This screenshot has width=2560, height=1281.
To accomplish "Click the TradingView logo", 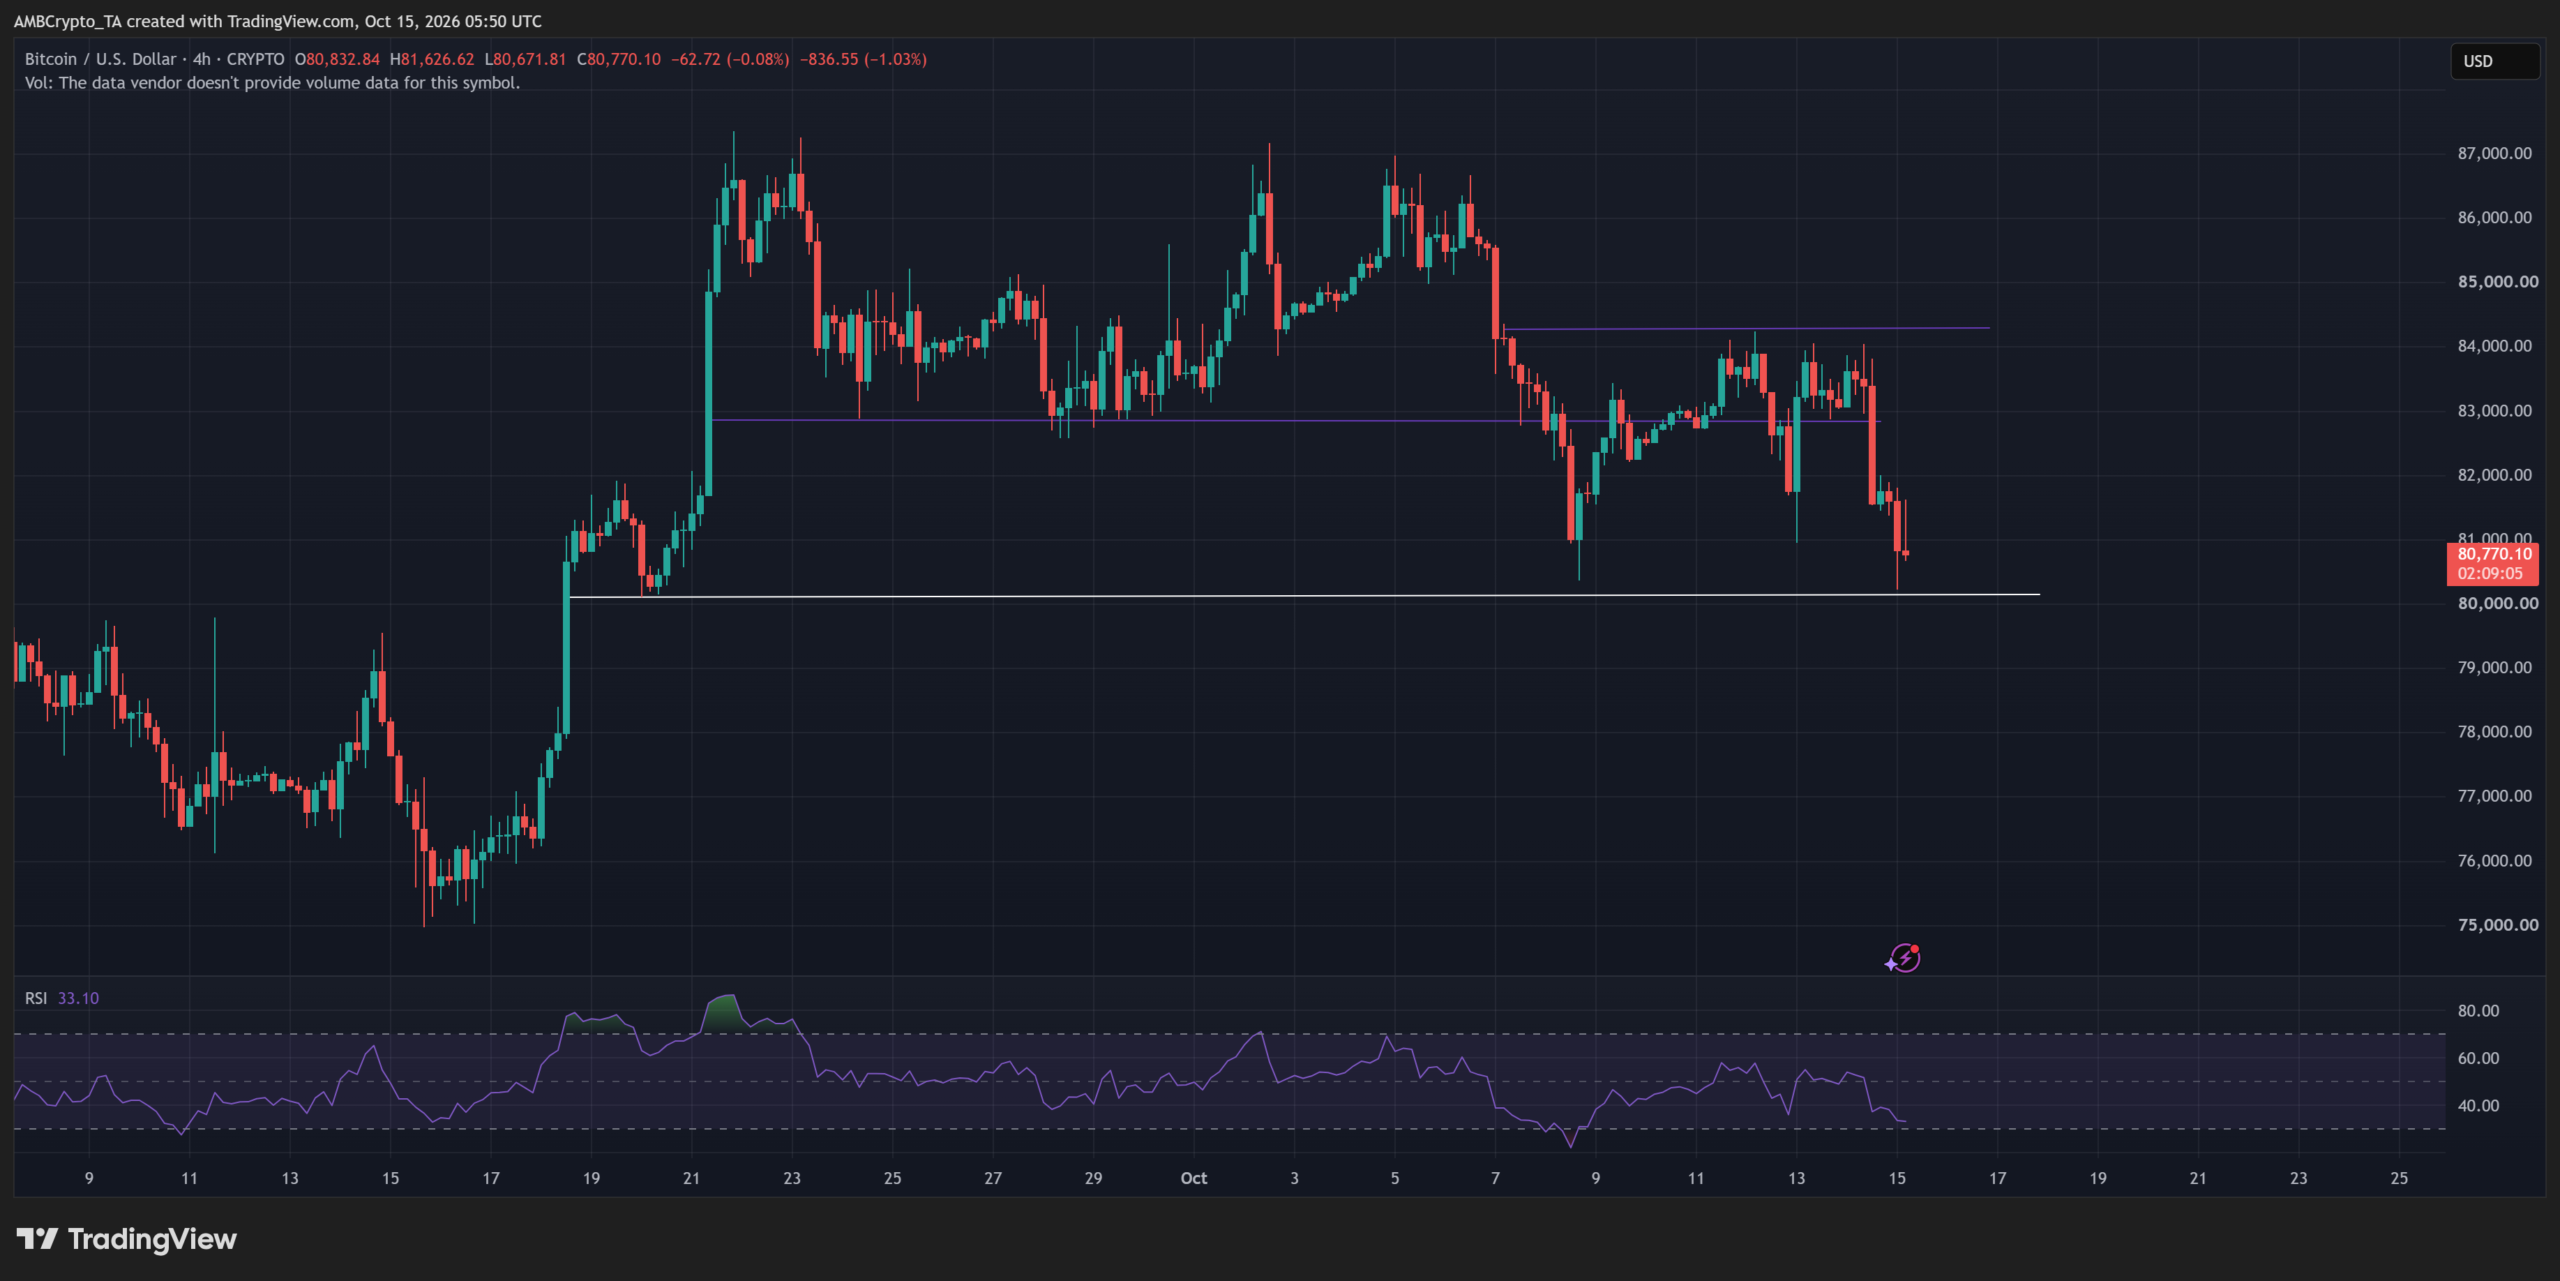I will [x=126, y=1239].
